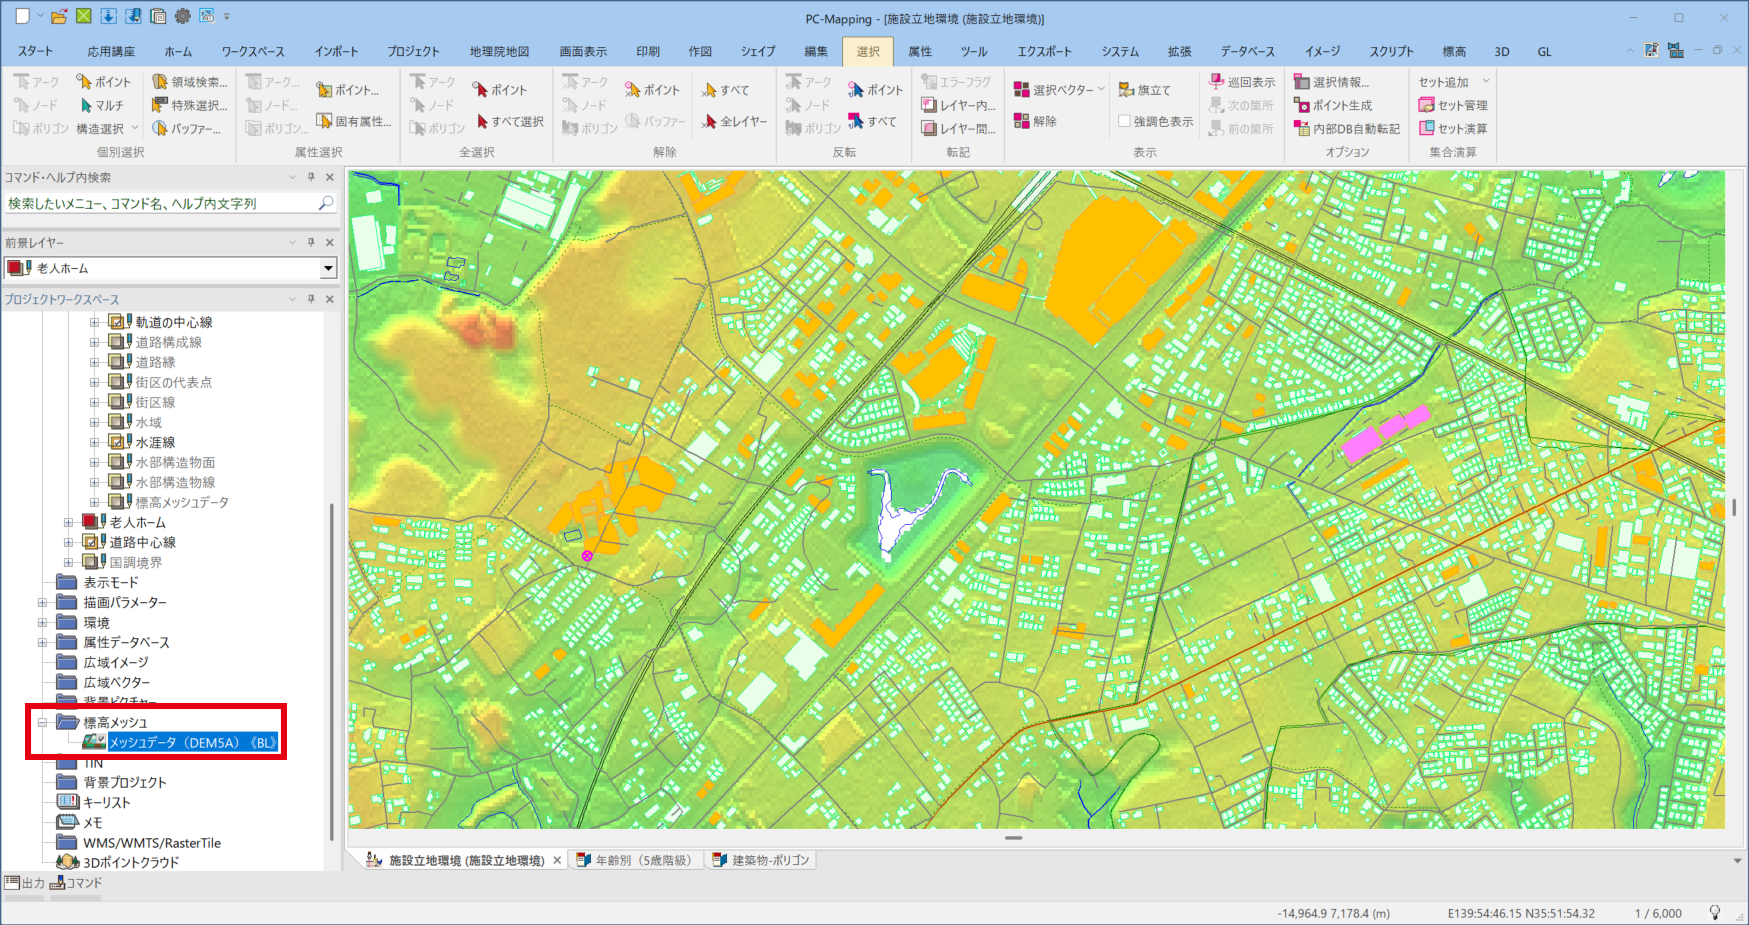Click the 出力 panel button at bottom
Image resolution: width=1749 pixels, height=925 pixels.
pyautogui.click(x=25, y=883)
